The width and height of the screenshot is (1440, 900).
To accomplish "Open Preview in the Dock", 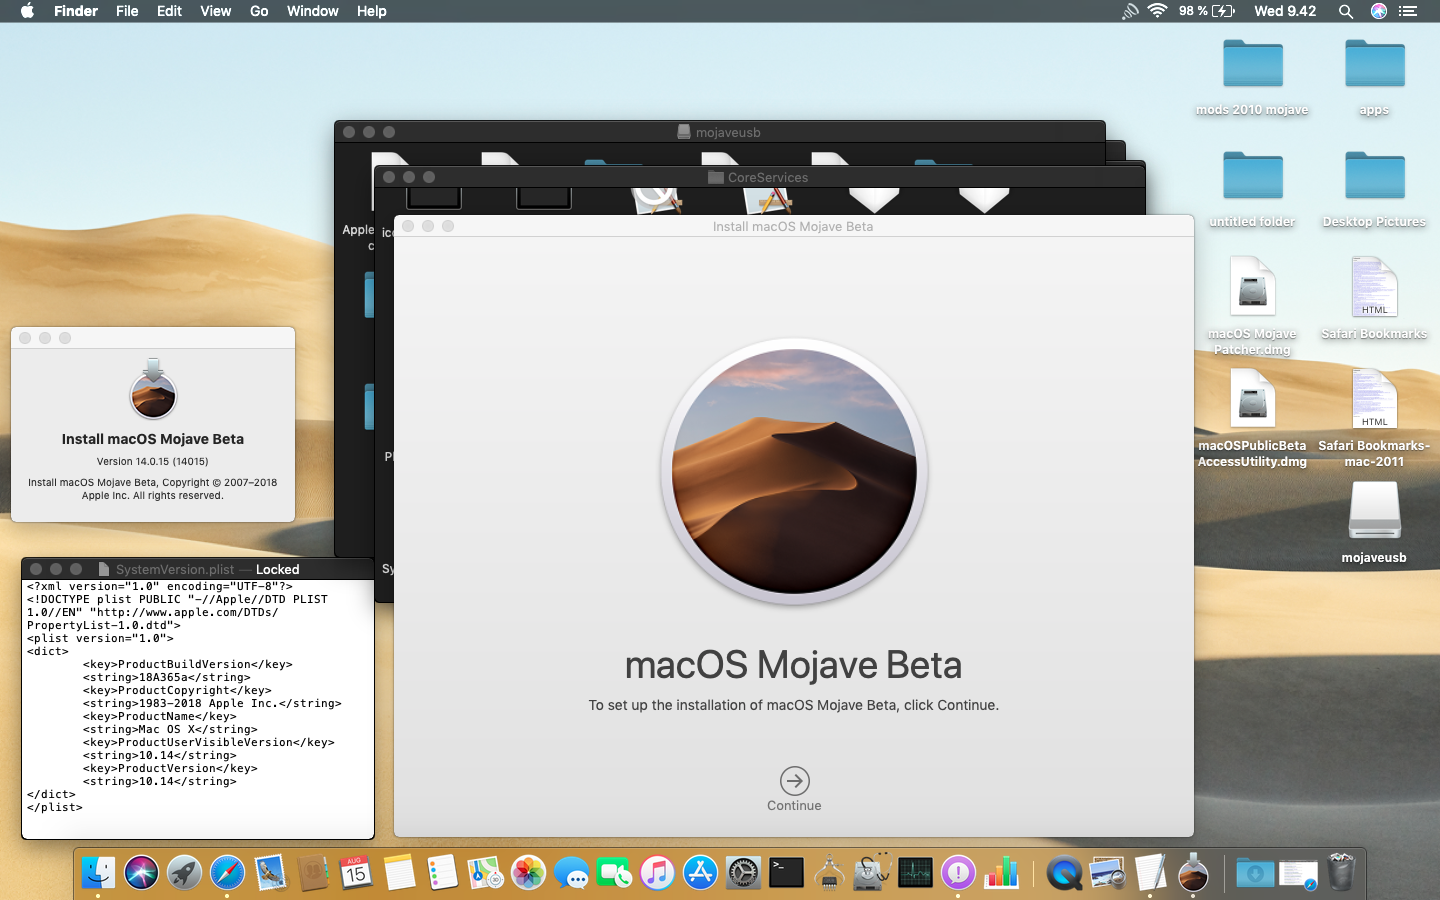I will click(1107, 872).
